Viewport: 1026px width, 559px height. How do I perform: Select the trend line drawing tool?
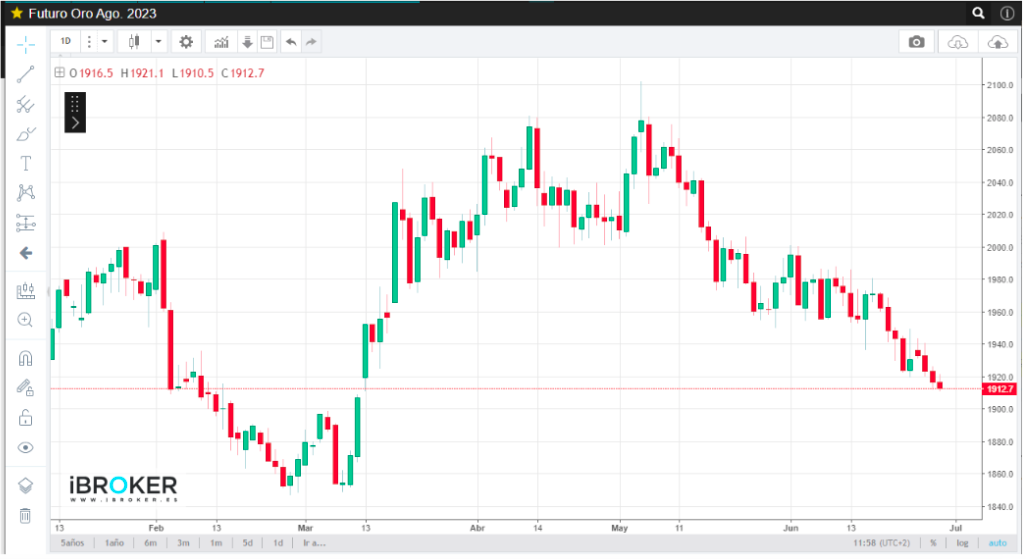click(26, 73)
